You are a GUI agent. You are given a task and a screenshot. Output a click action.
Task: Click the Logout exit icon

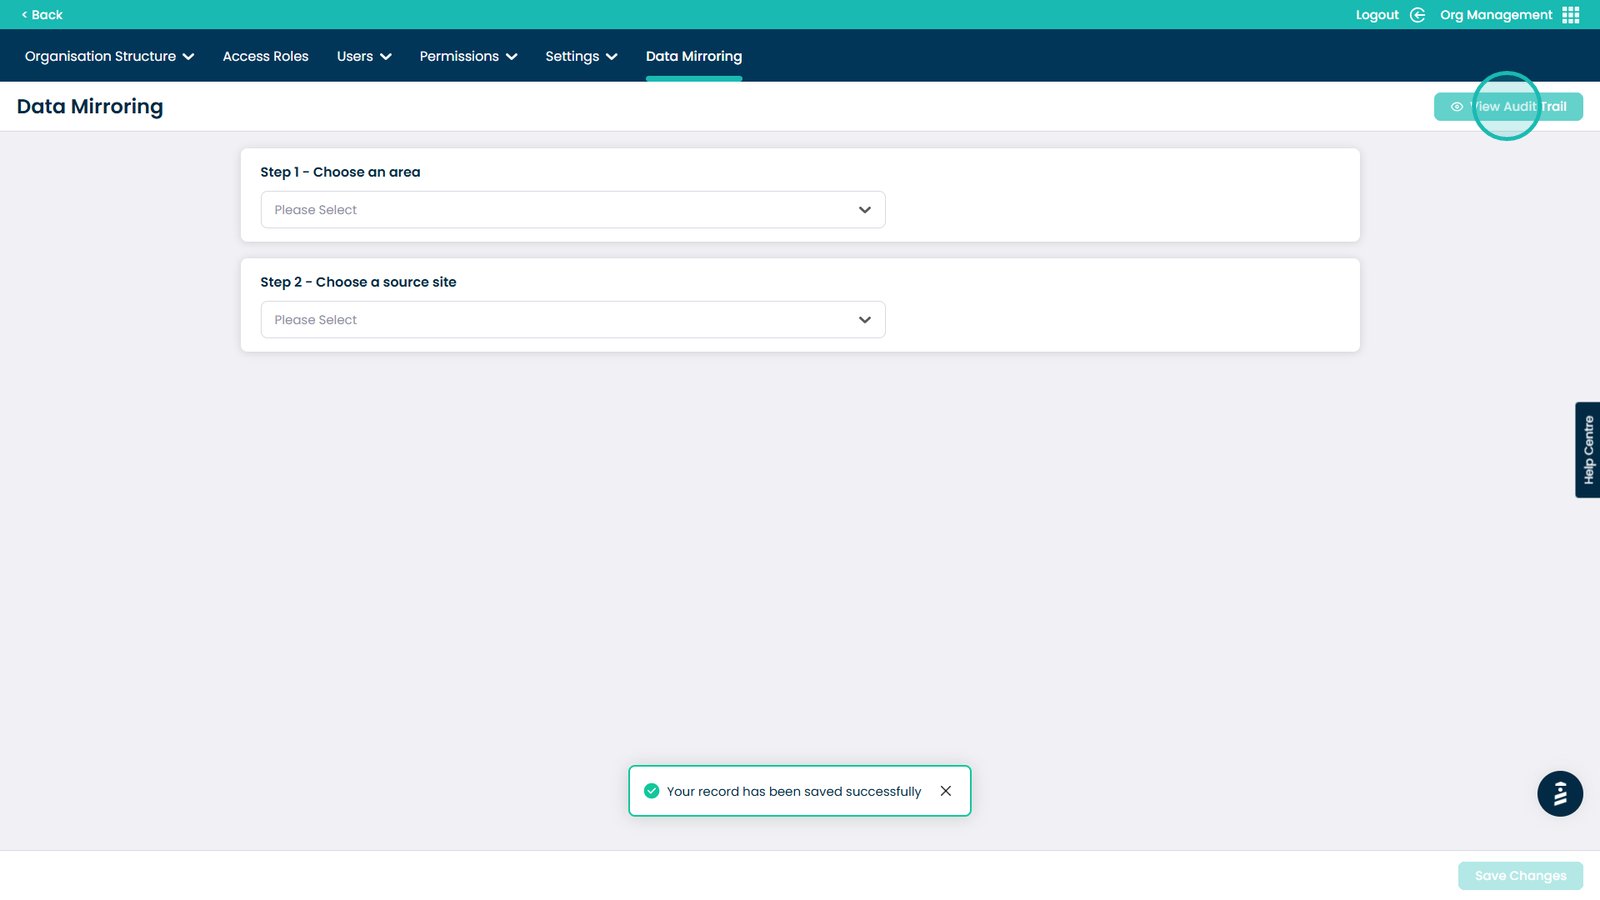click(1417, 15)
